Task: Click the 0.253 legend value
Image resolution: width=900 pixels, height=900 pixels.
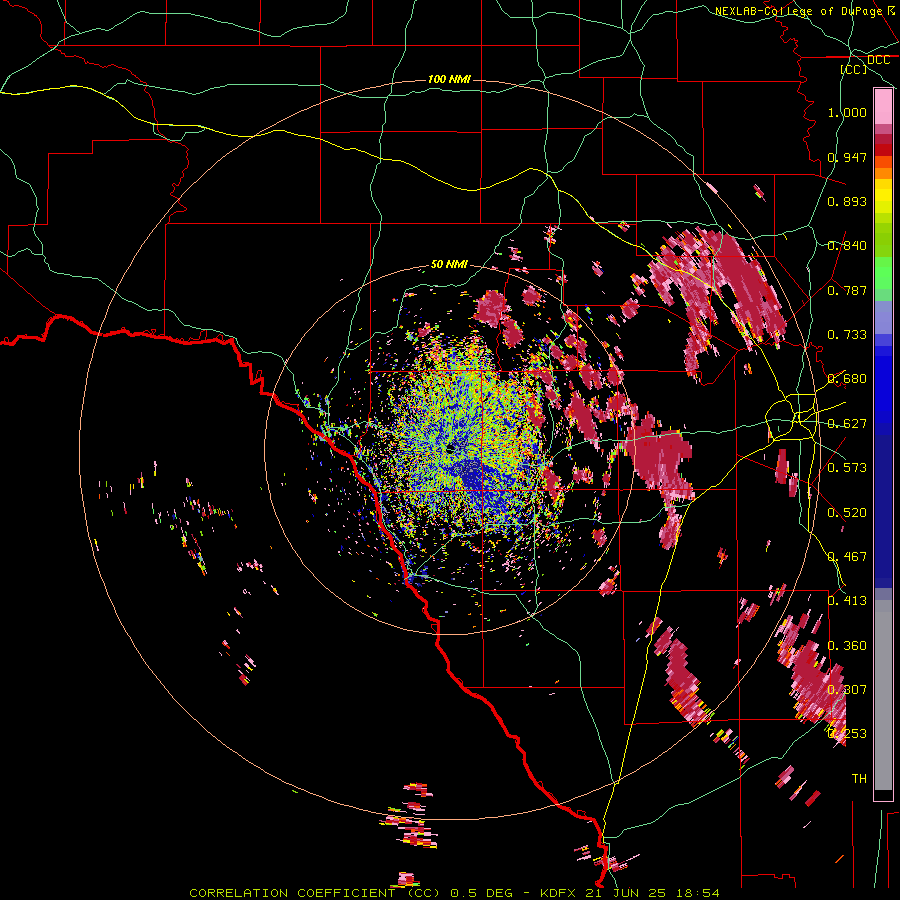Action: (847, 734)
